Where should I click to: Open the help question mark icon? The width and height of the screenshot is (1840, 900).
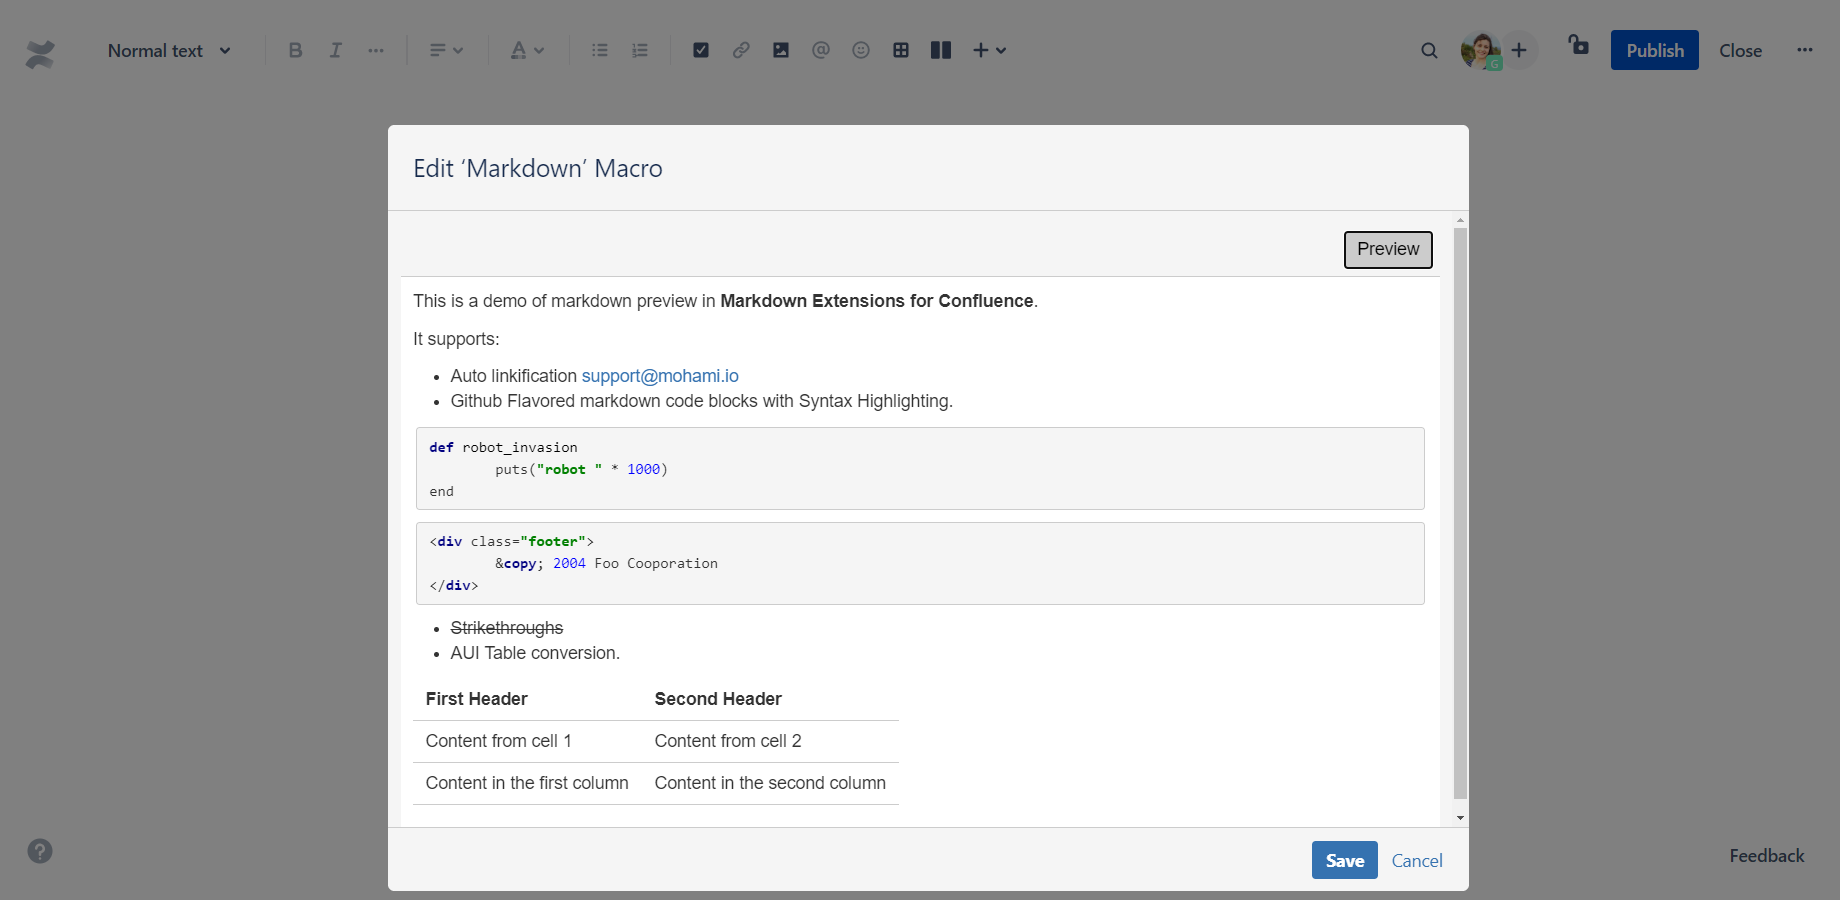40,851
